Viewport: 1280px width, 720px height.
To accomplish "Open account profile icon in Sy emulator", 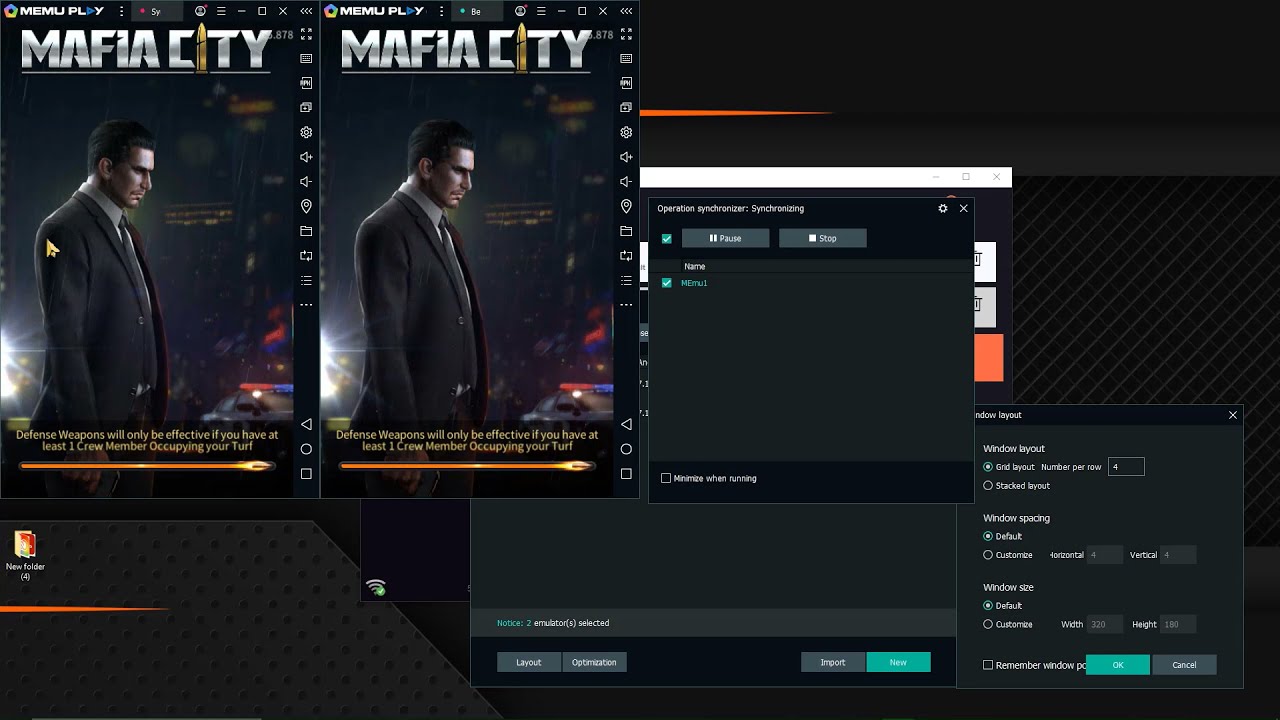I will point(200,11).
